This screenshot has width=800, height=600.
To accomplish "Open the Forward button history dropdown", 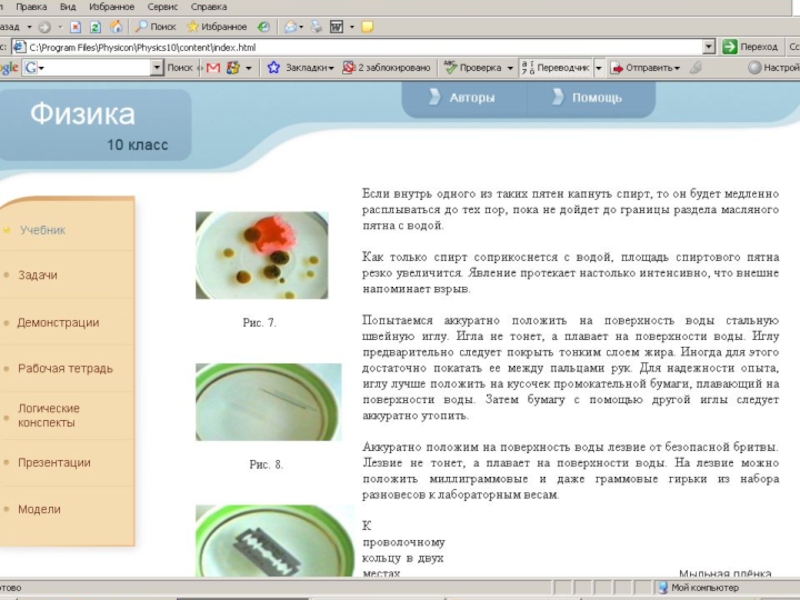I will 60,27.
